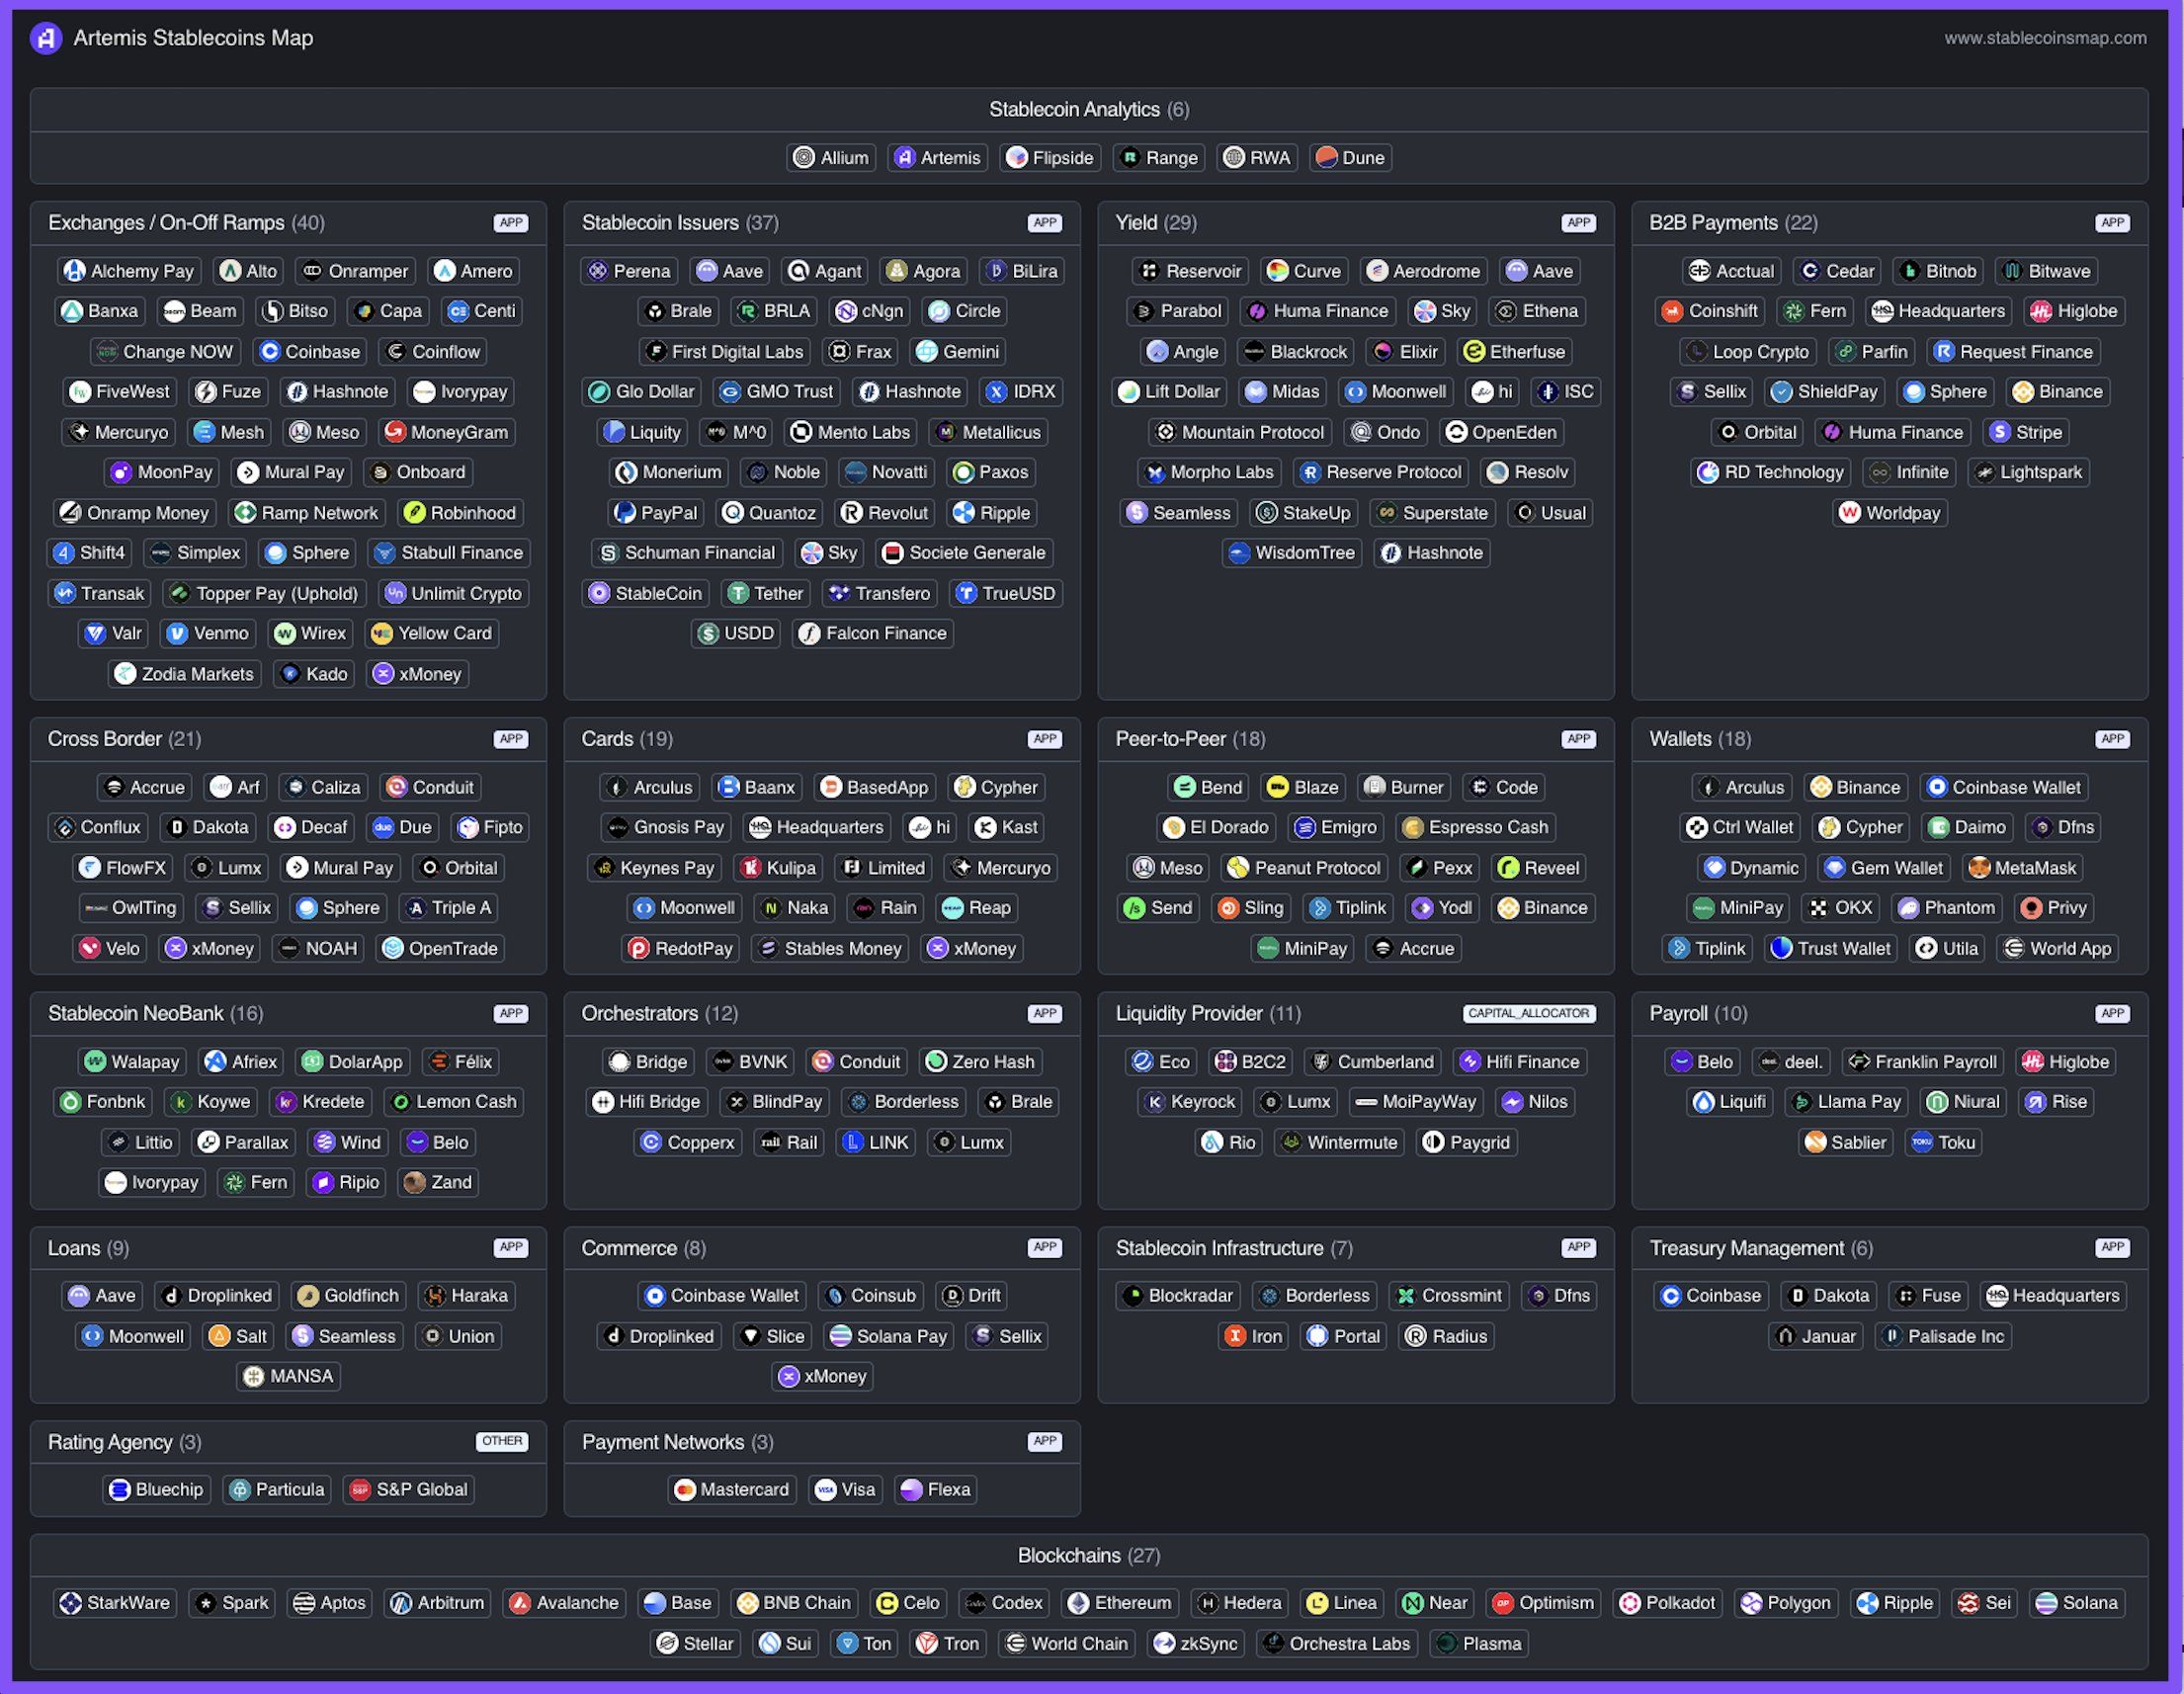Screen dimensions: 2184x1694
Task: Click the Circle issuer icon
Action: [939, 311]
